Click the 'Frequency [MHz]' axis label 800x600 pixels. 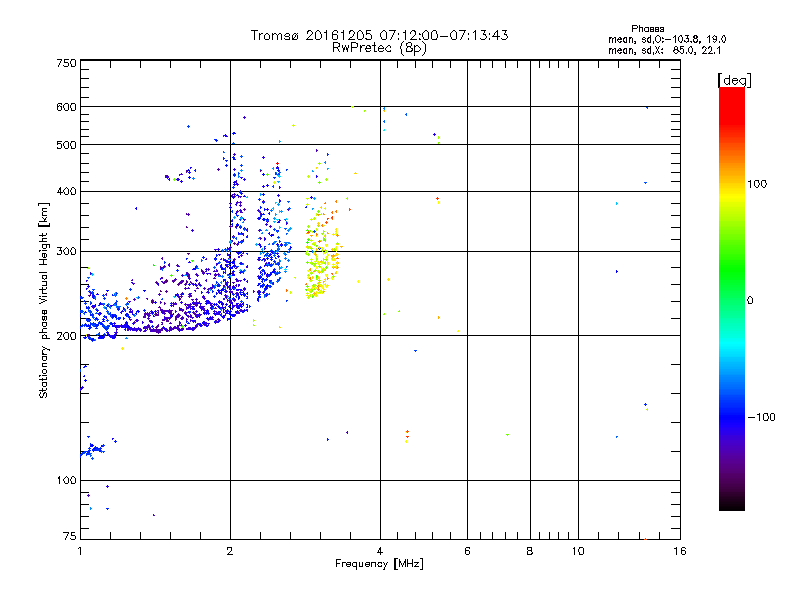[379, 564]
